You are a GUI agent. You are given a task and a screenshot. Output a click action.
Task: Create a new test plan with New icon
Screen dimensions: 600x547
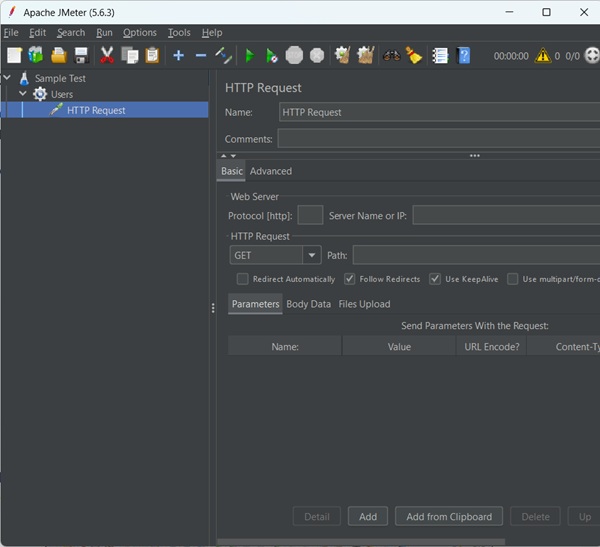14,56
